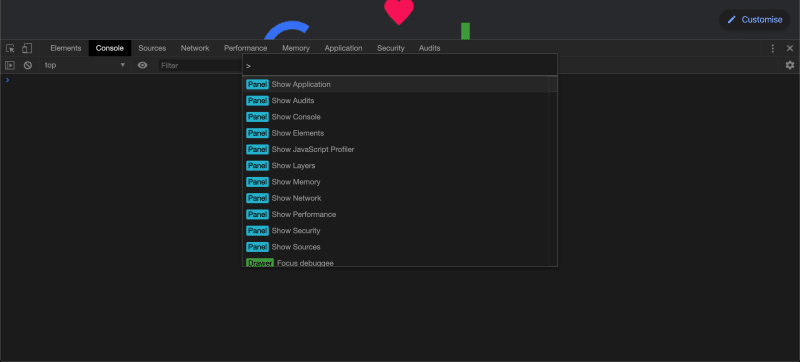Click the command menu scrollbar thumb
The height and width of the screenshot is (362, 800).
553,84
